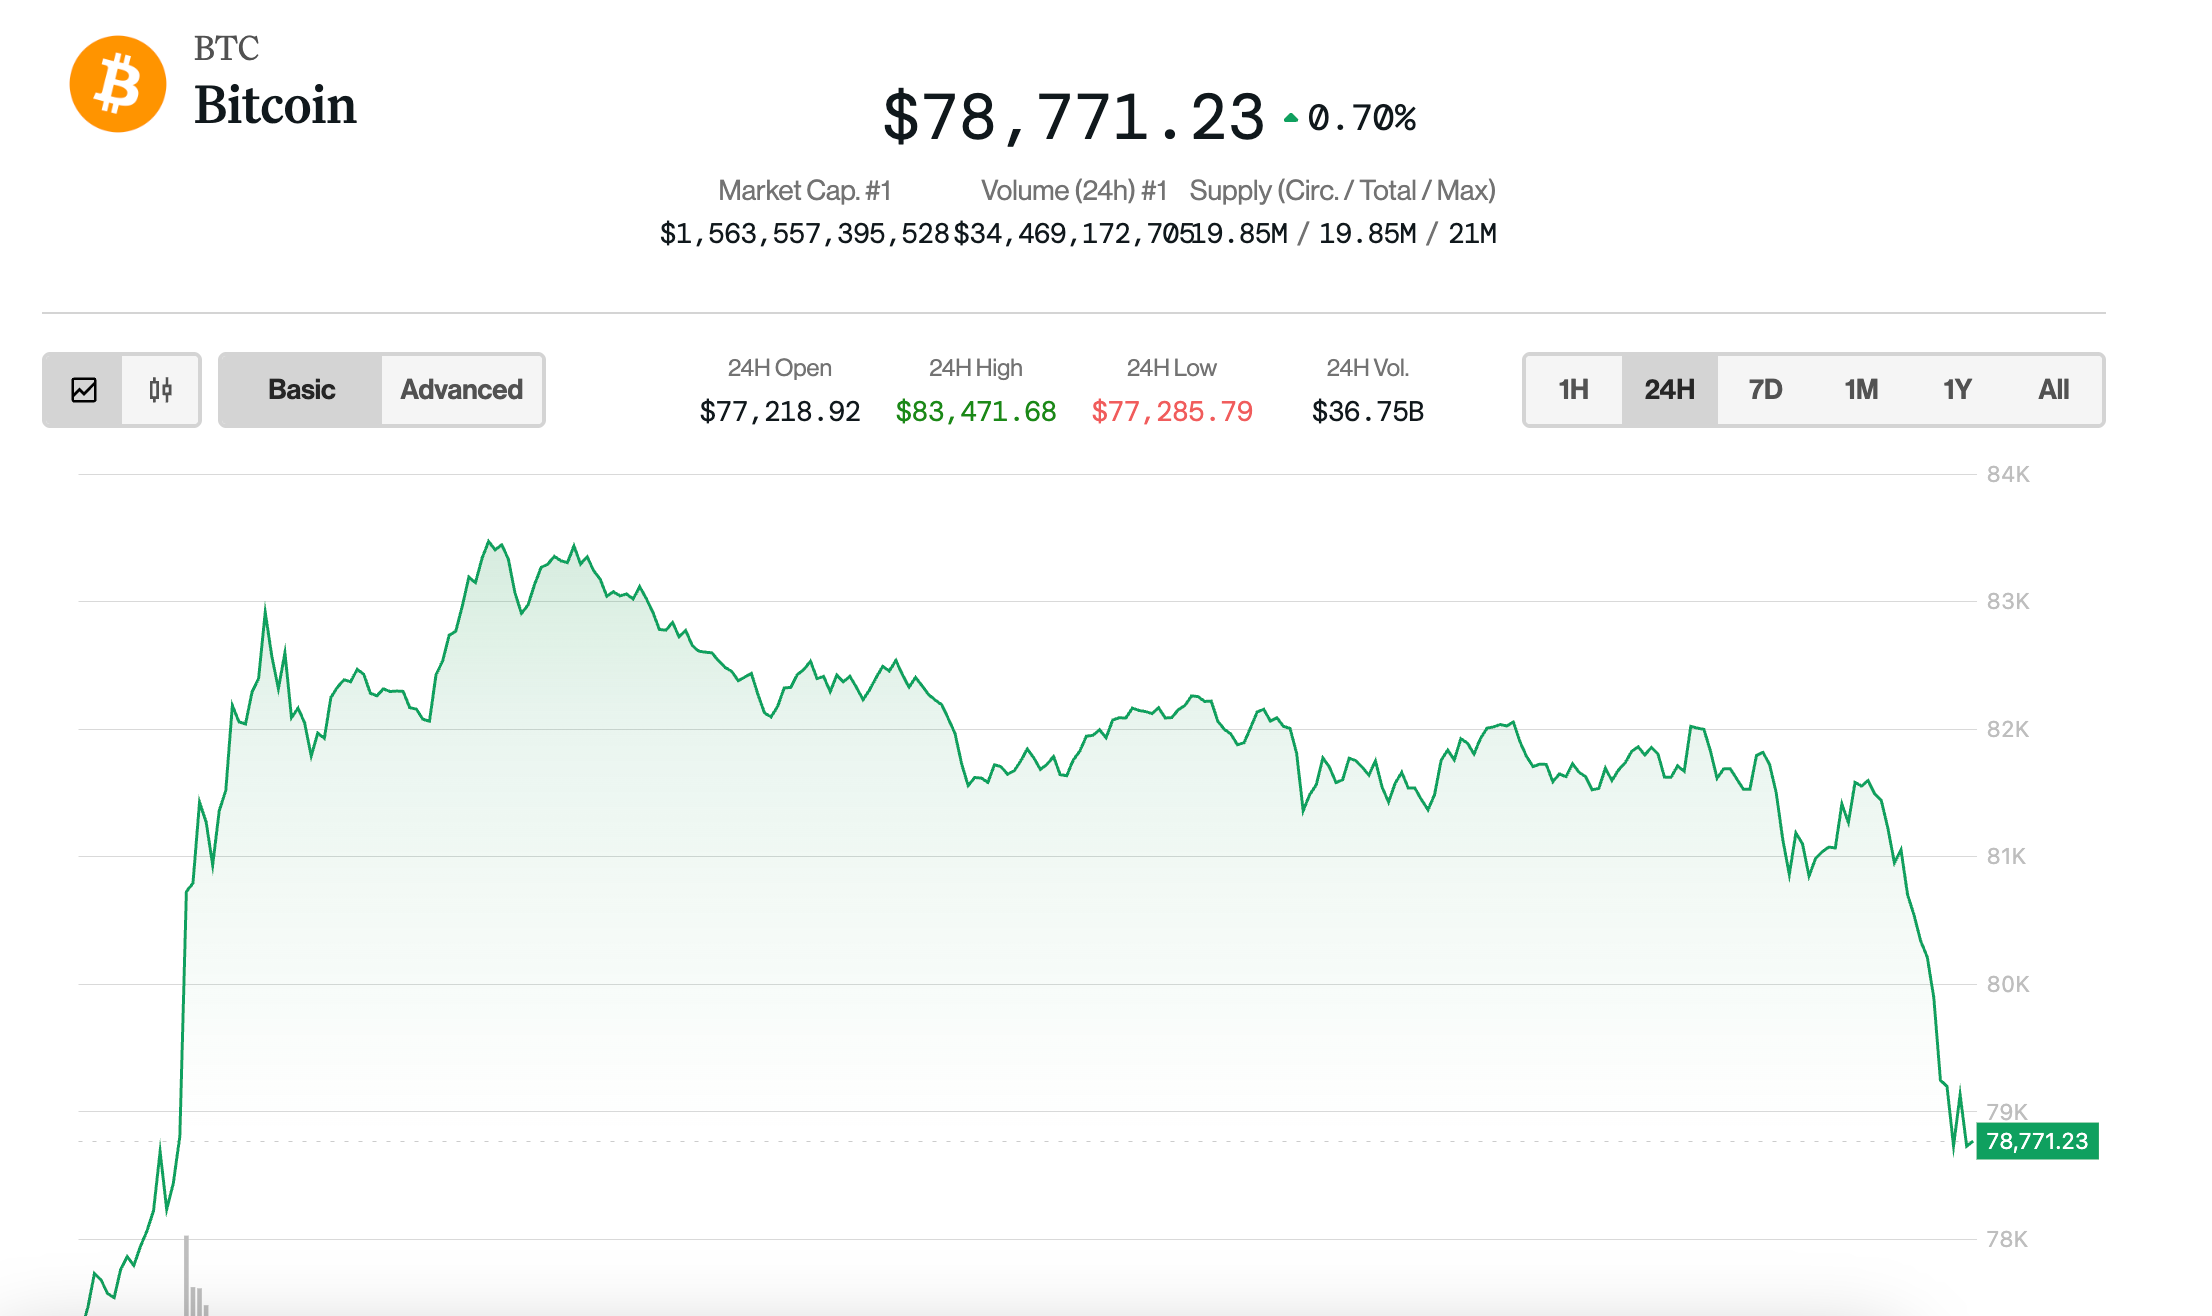Click the Bitcoin logo icon
This screenshot has width=2212, height=1316.
click(x=117, y=82)
